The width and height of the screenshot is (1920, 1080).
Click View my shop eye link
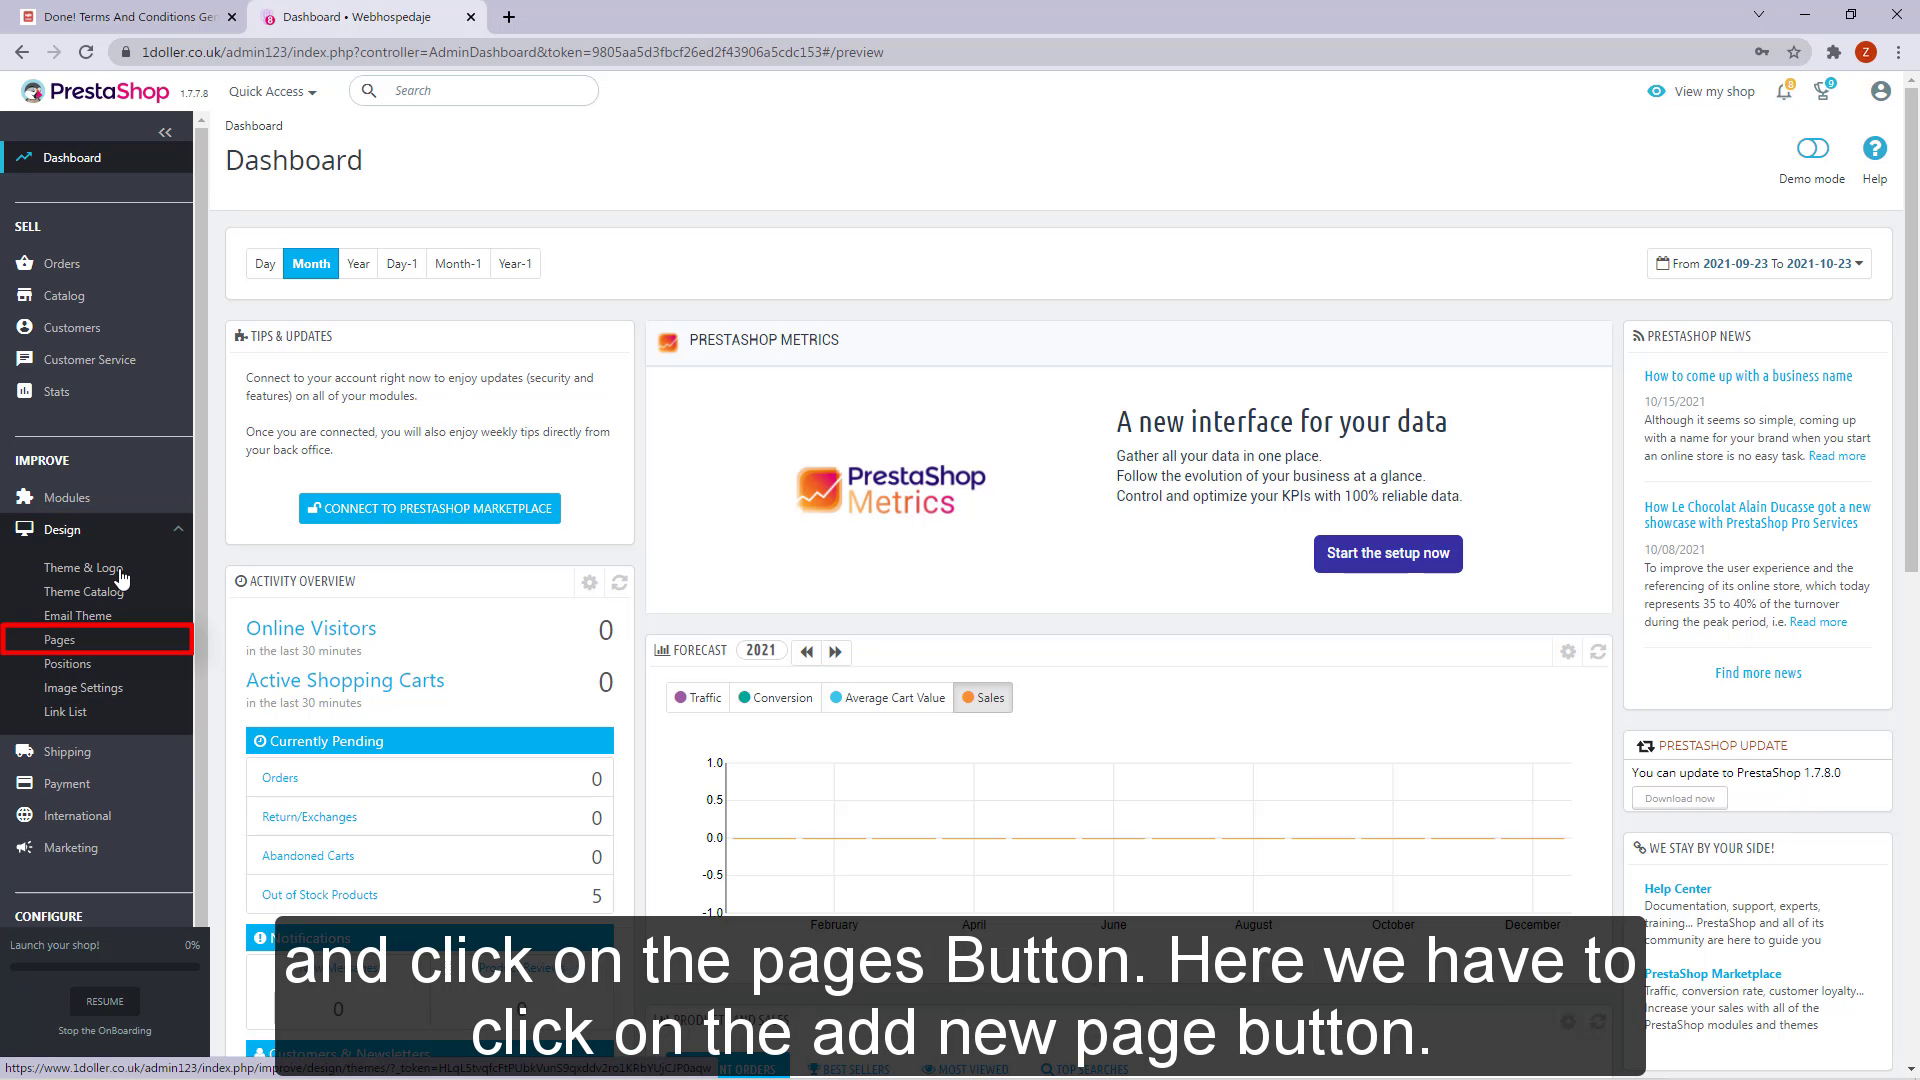tap(1701, 91)
